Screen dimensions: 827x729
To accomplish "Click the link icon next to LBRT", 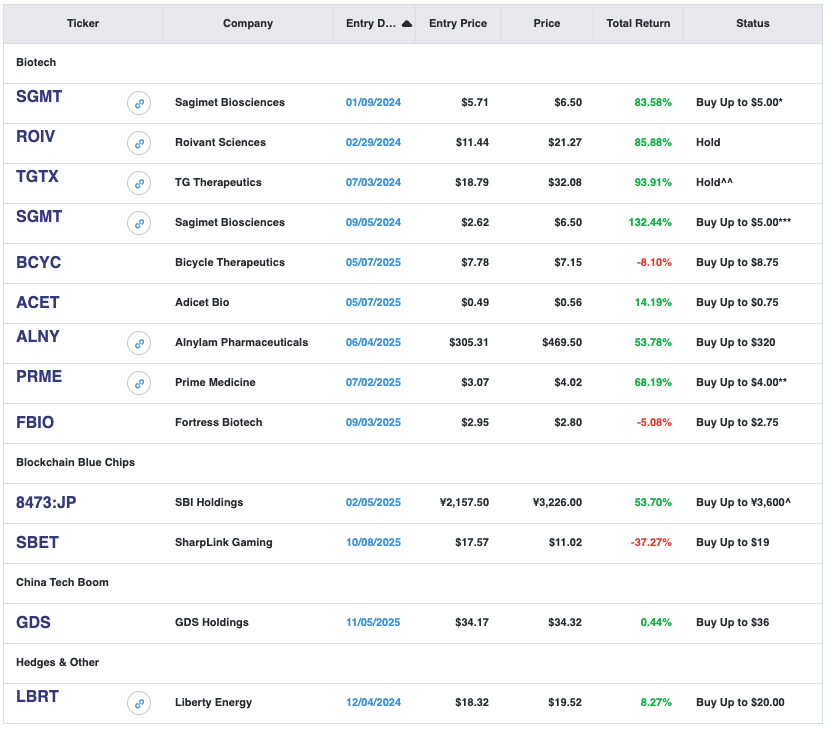I will [x=139, y=703].
